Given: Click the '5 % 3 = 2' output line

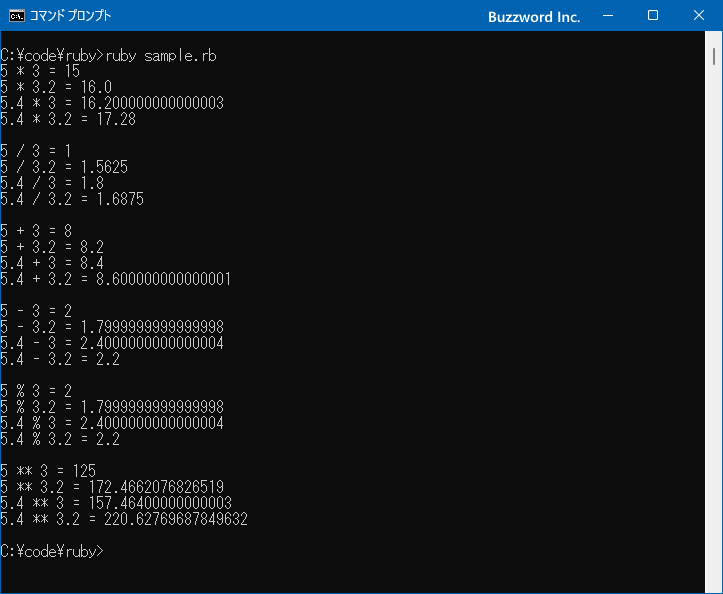Looking at the screenshot, I should [x=36, y=391].
